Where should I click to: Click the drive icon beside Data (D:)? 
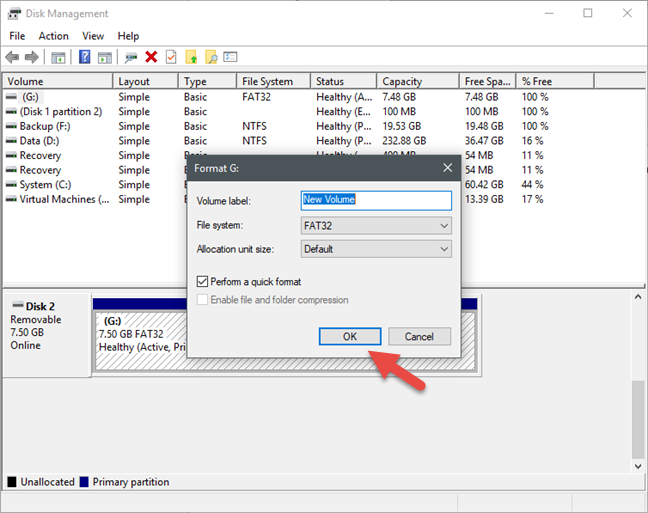(x=12, y=141)
